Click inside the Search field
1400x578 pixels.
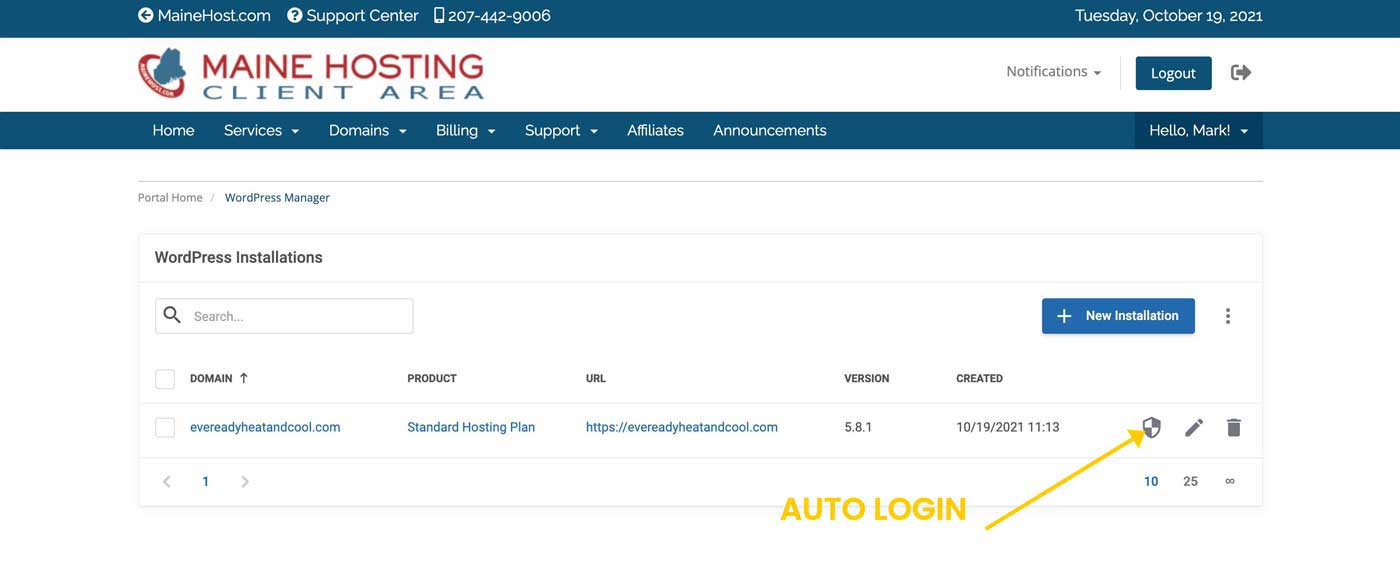click(x=284, y=315)
